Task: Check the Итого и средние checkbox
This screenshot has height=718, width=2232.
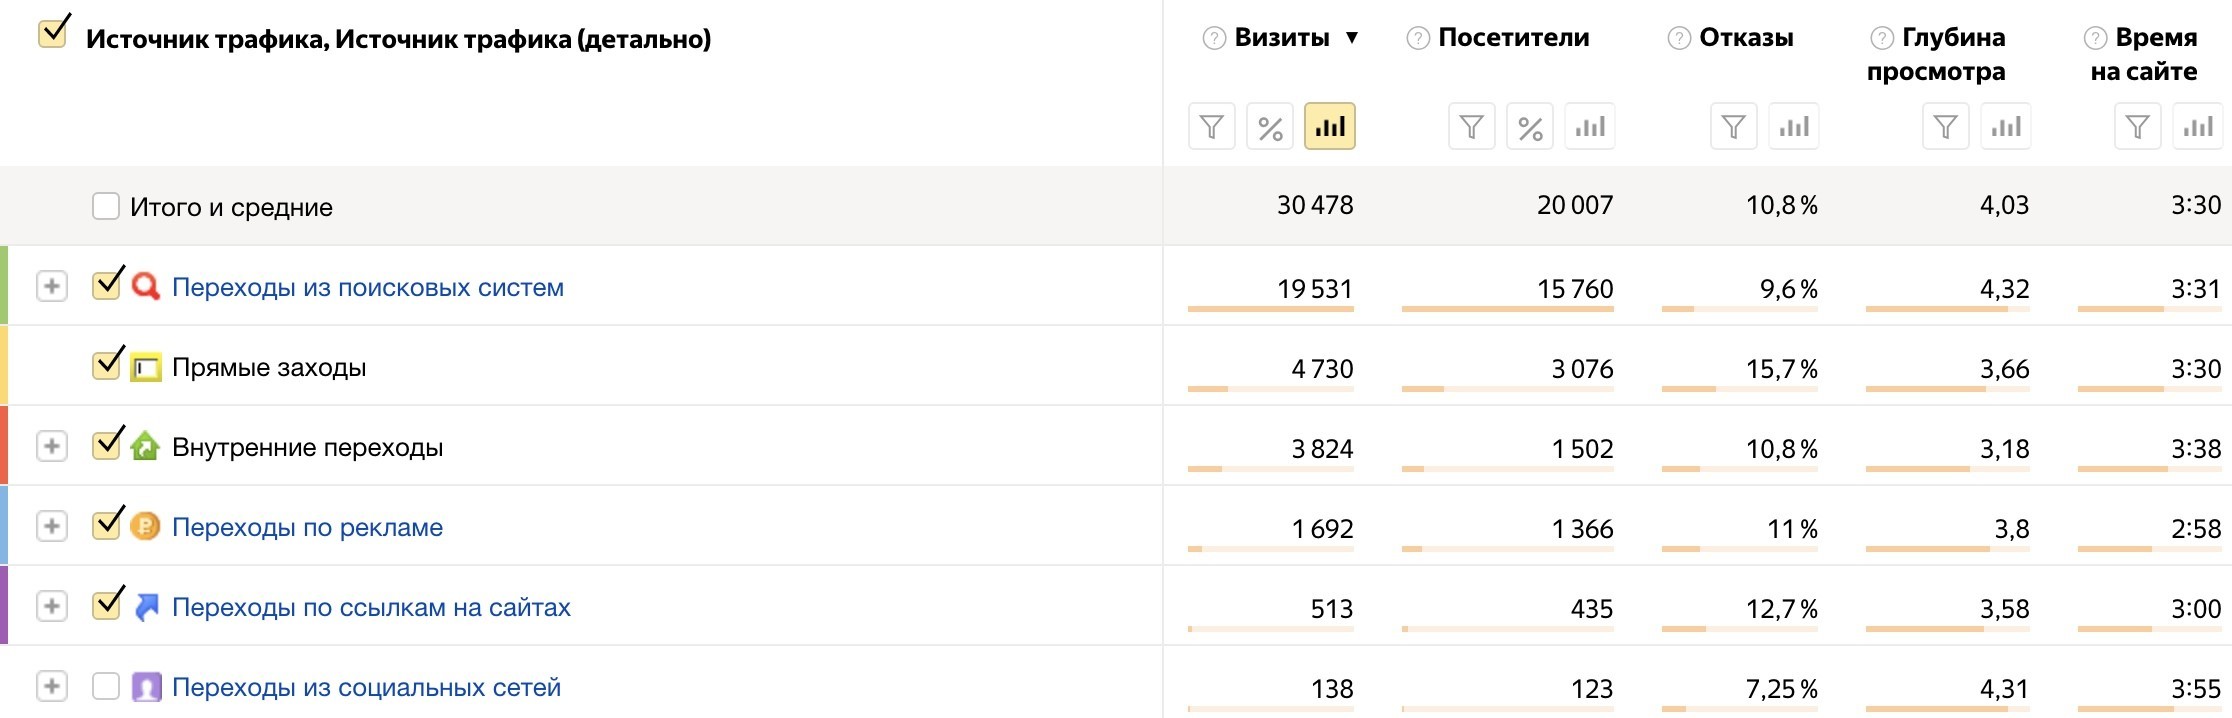Action: (106, 206)
